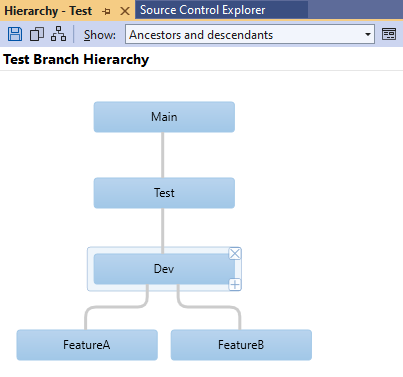Select the Test branch node
The height and width of the screenshot is (377, 403).
click(x=164, y=193)
